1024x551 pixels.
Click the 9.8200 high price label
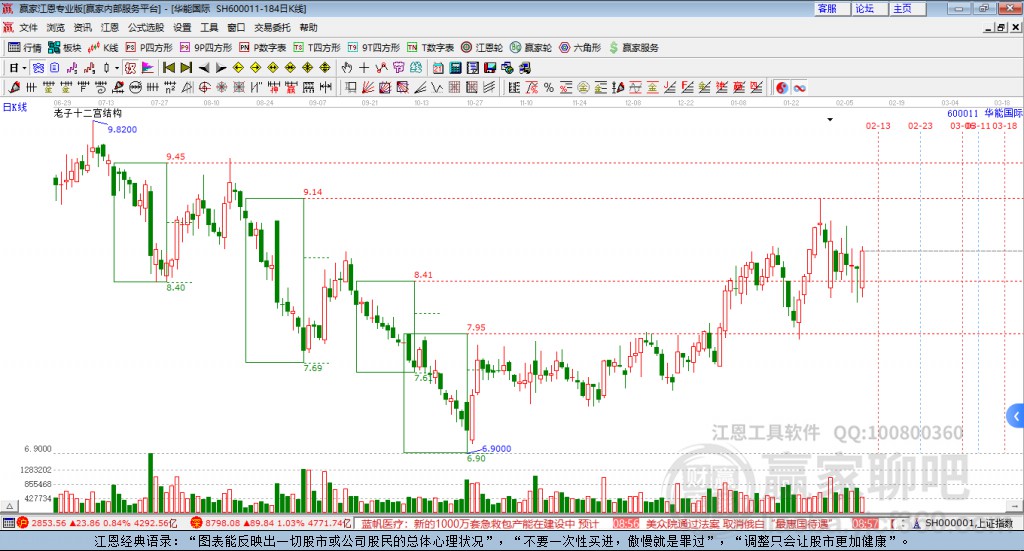pyautogui.click(x=122, y=129)
